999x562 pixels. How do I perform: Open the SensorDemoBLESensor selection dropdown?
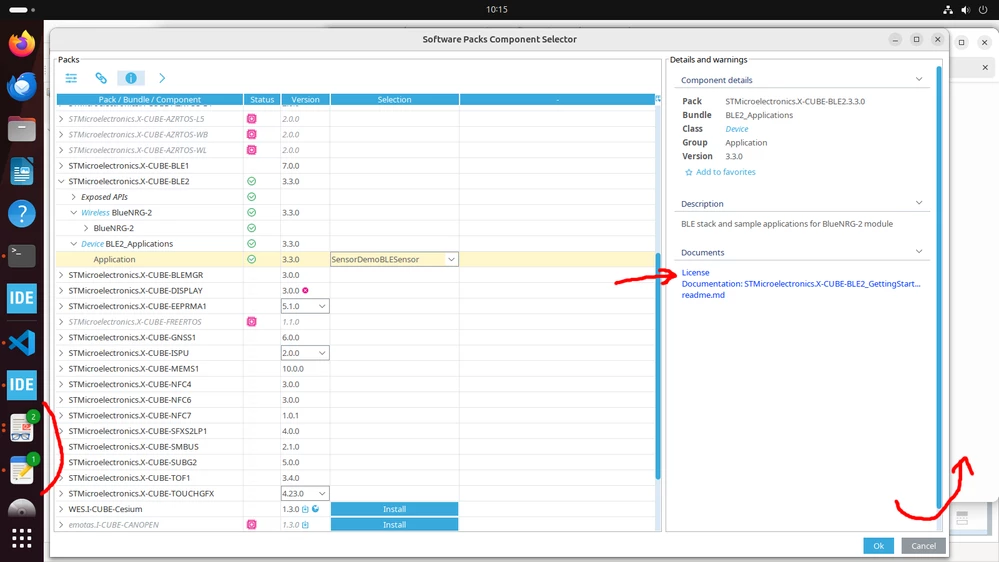[x=394, y=259]
